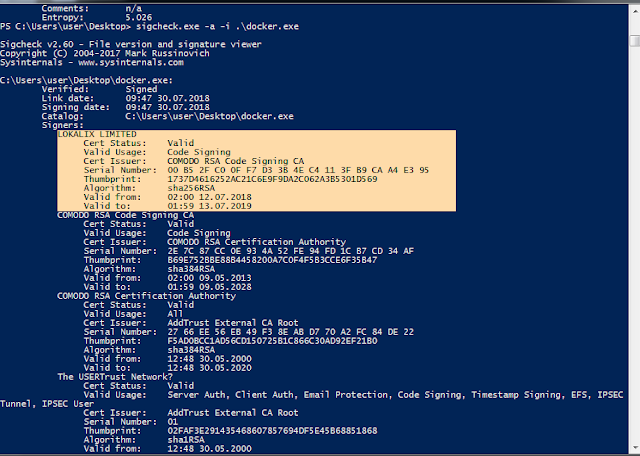This screenshot has height=456, width=640.
Task: Click The USERTrust Network? heading
Action: (x=115, y=377)
